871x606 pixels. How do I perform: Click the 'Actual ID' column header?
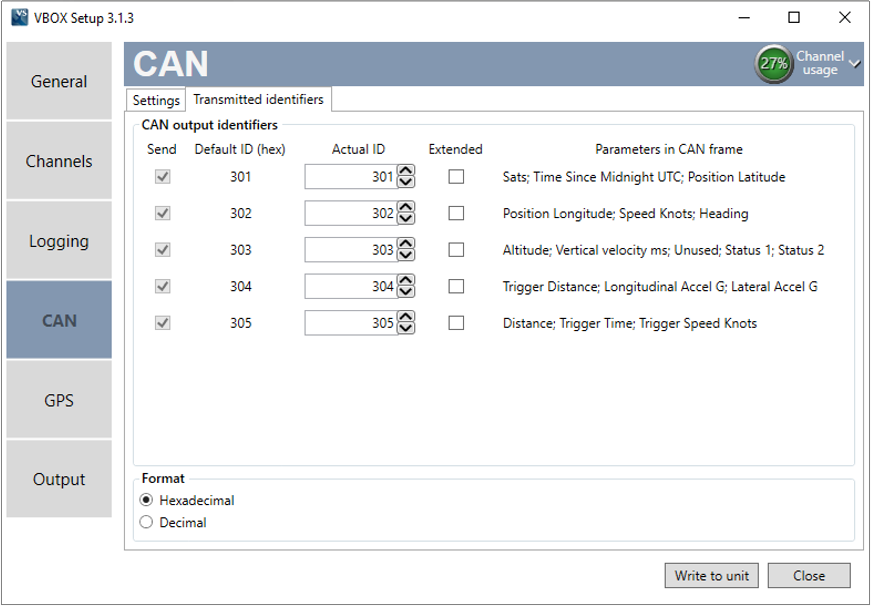[358, 149]
